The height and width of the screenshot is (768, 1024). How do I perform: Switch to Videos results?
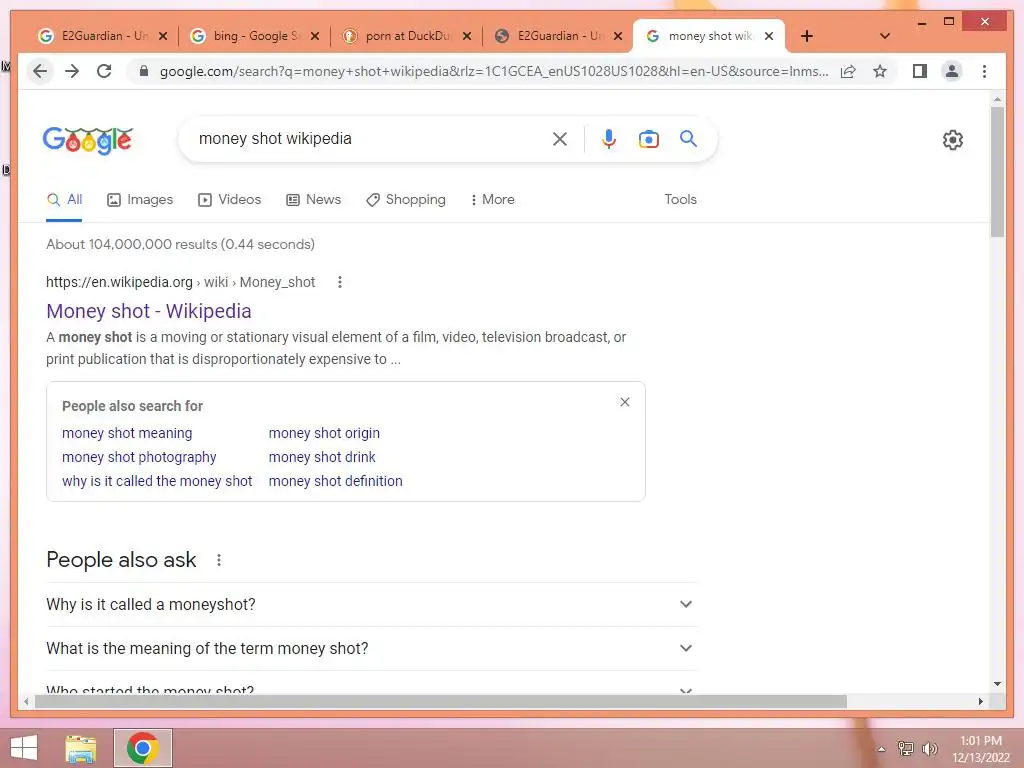[229, 200]
